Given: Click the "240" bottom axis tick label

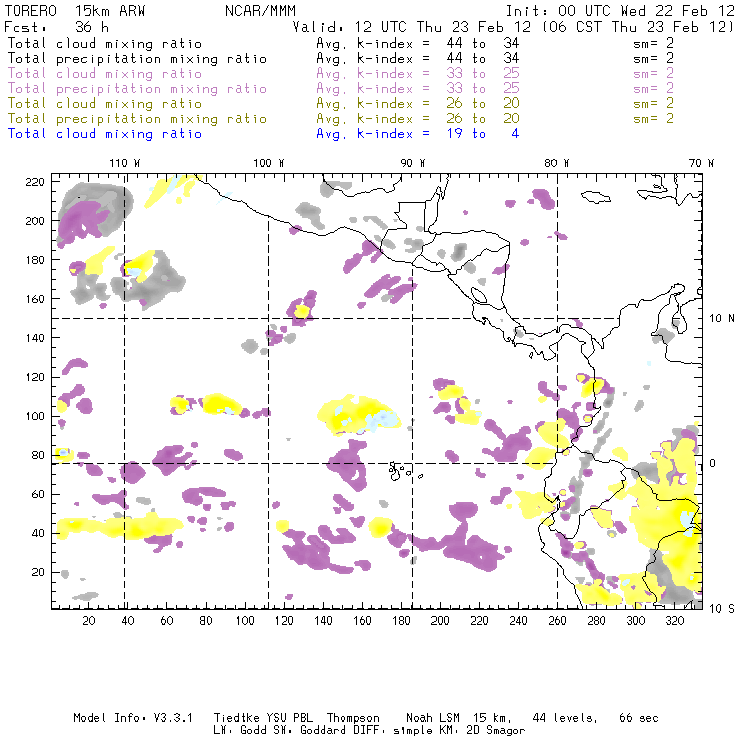Looking at the screenshot, I should tap(518, 621).
